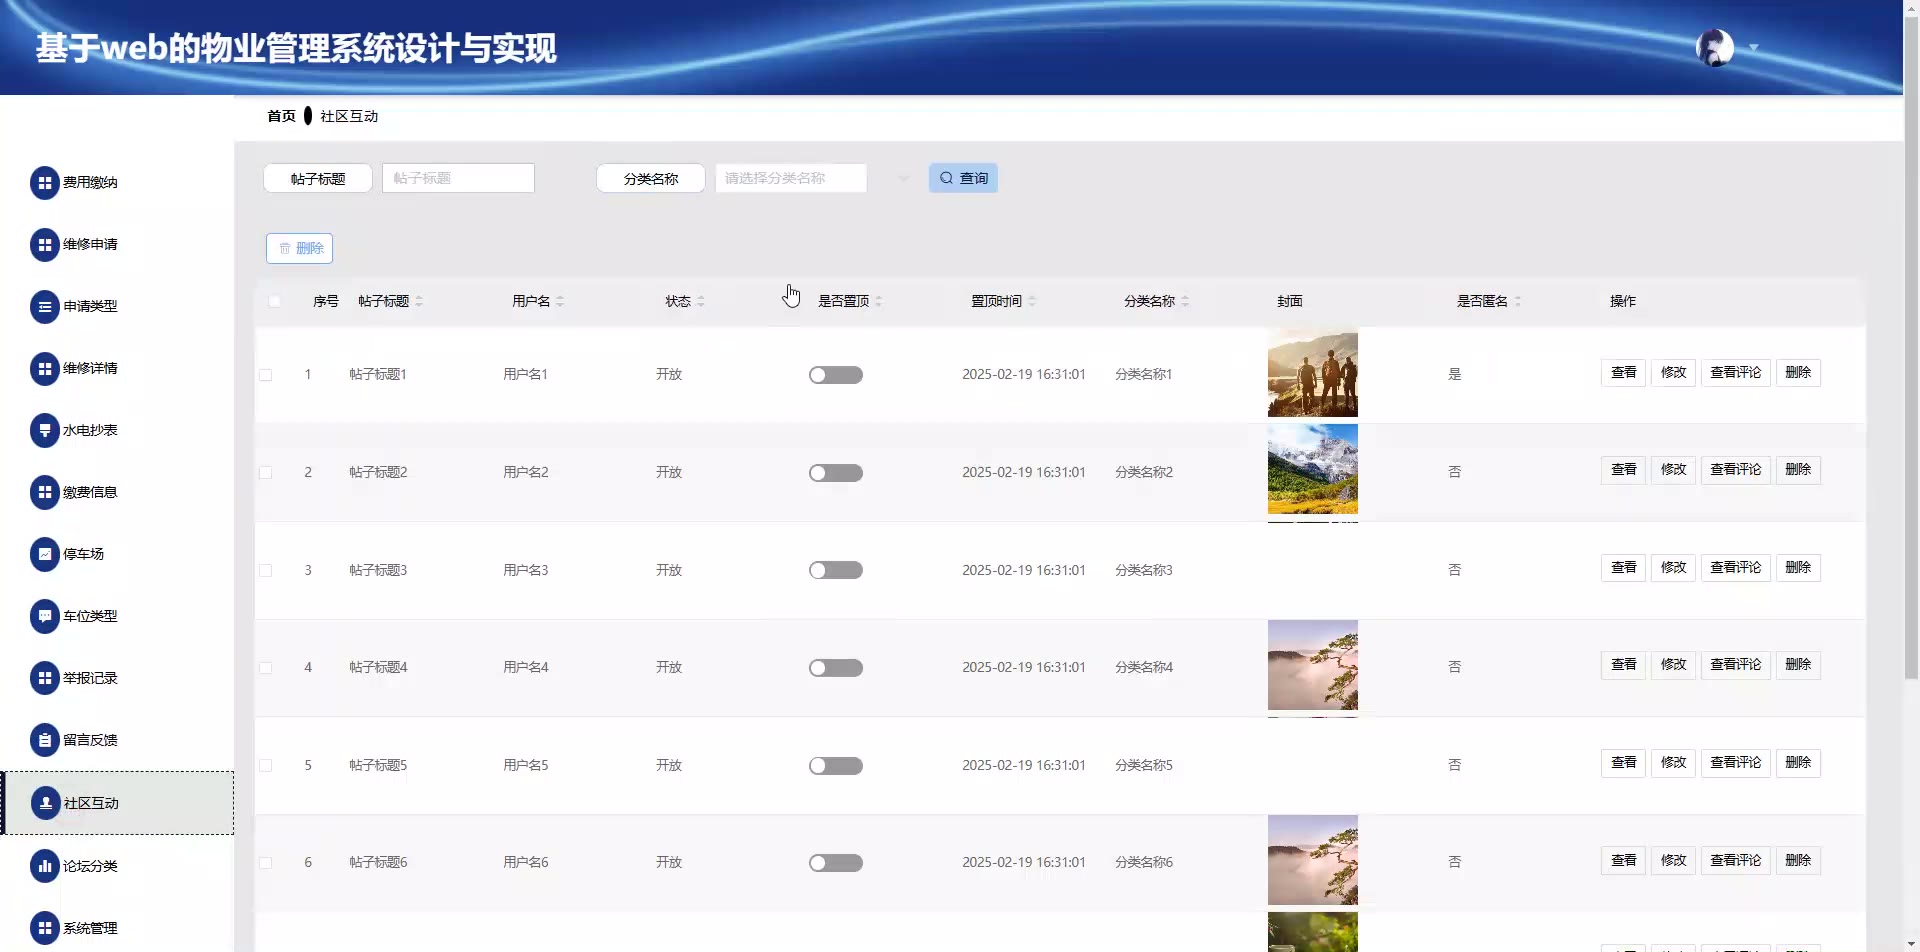
Task: Click the 留言反馈 clipboard icon
Action: click(x=45, y=740)
